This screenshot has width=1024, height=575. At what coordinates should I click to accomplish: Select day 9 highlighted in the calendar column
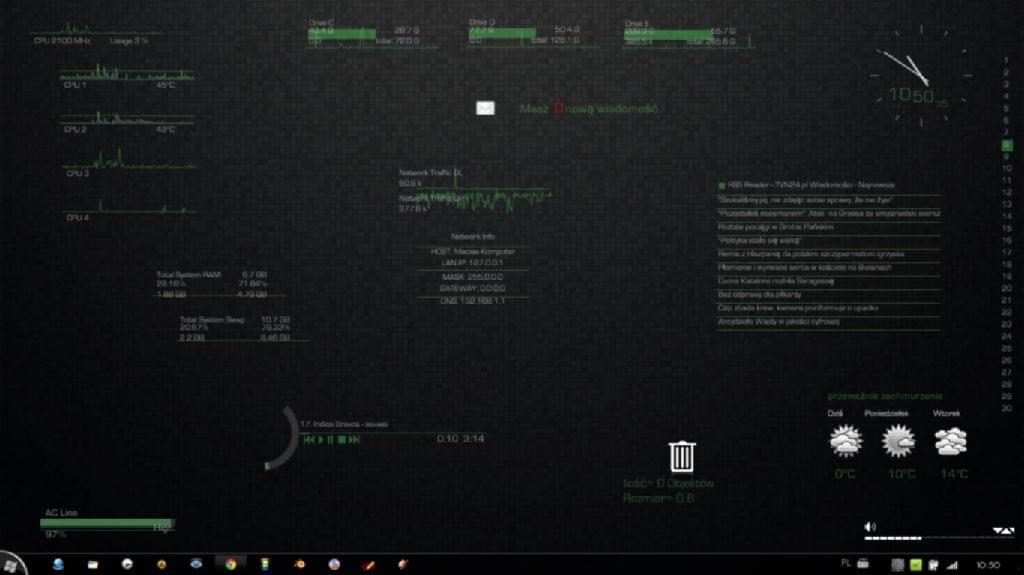coord(1005,144)
